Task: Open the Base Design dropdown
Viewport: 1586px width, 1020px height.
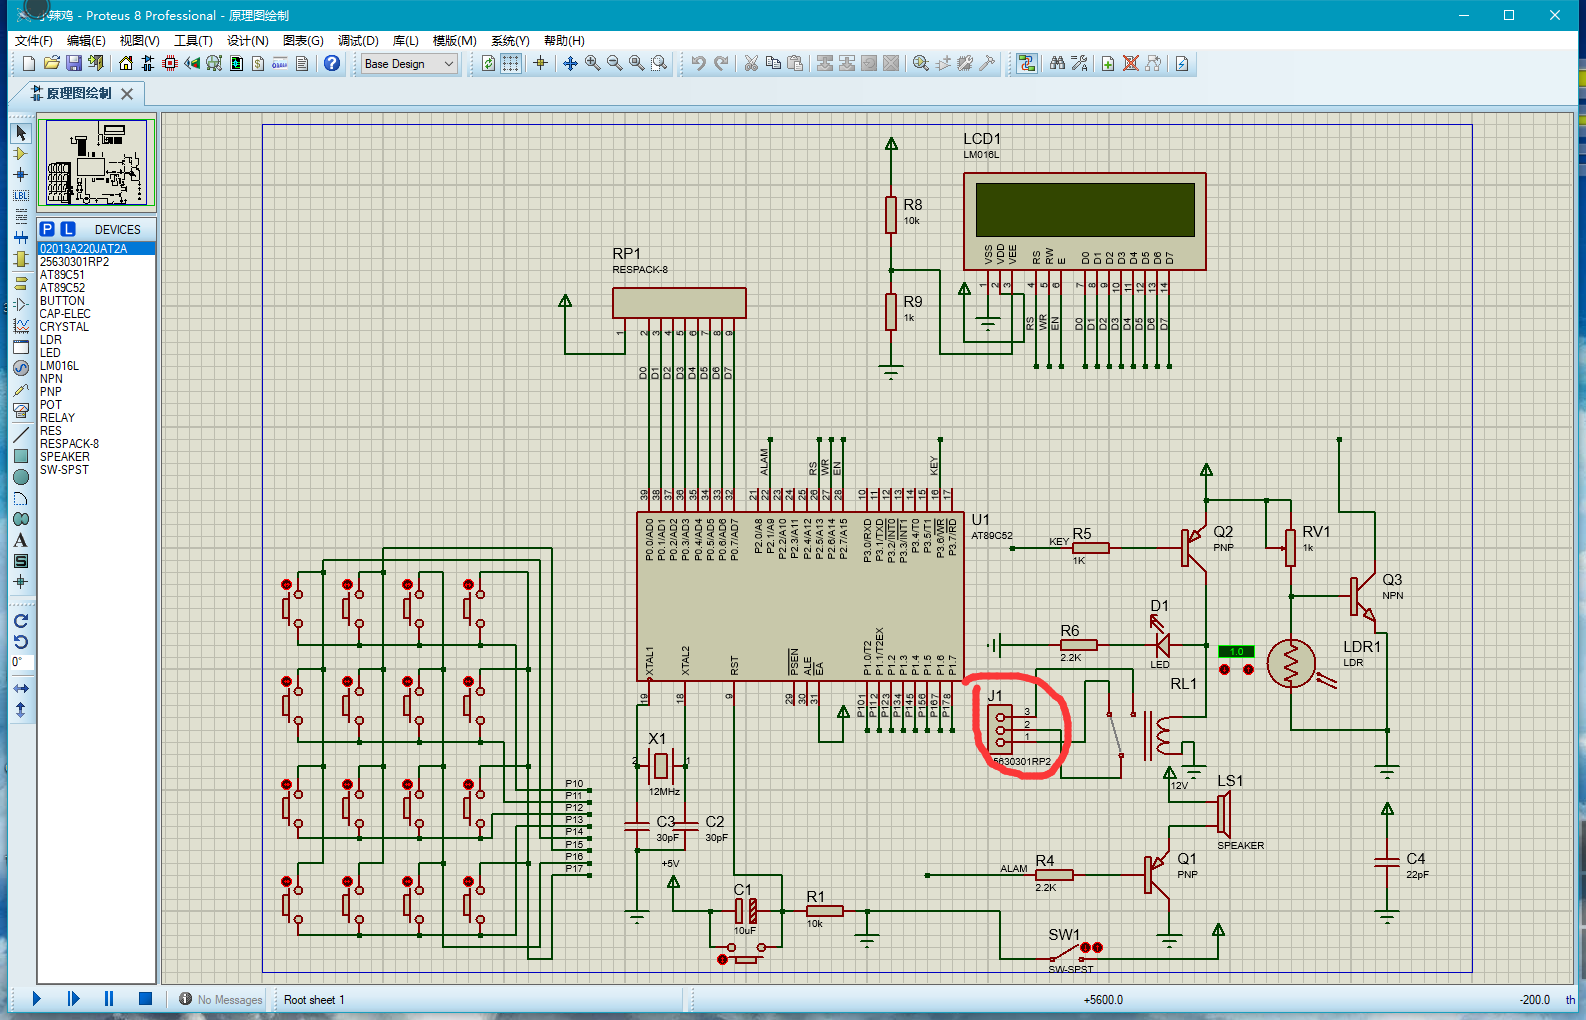Action: (409, 63)
